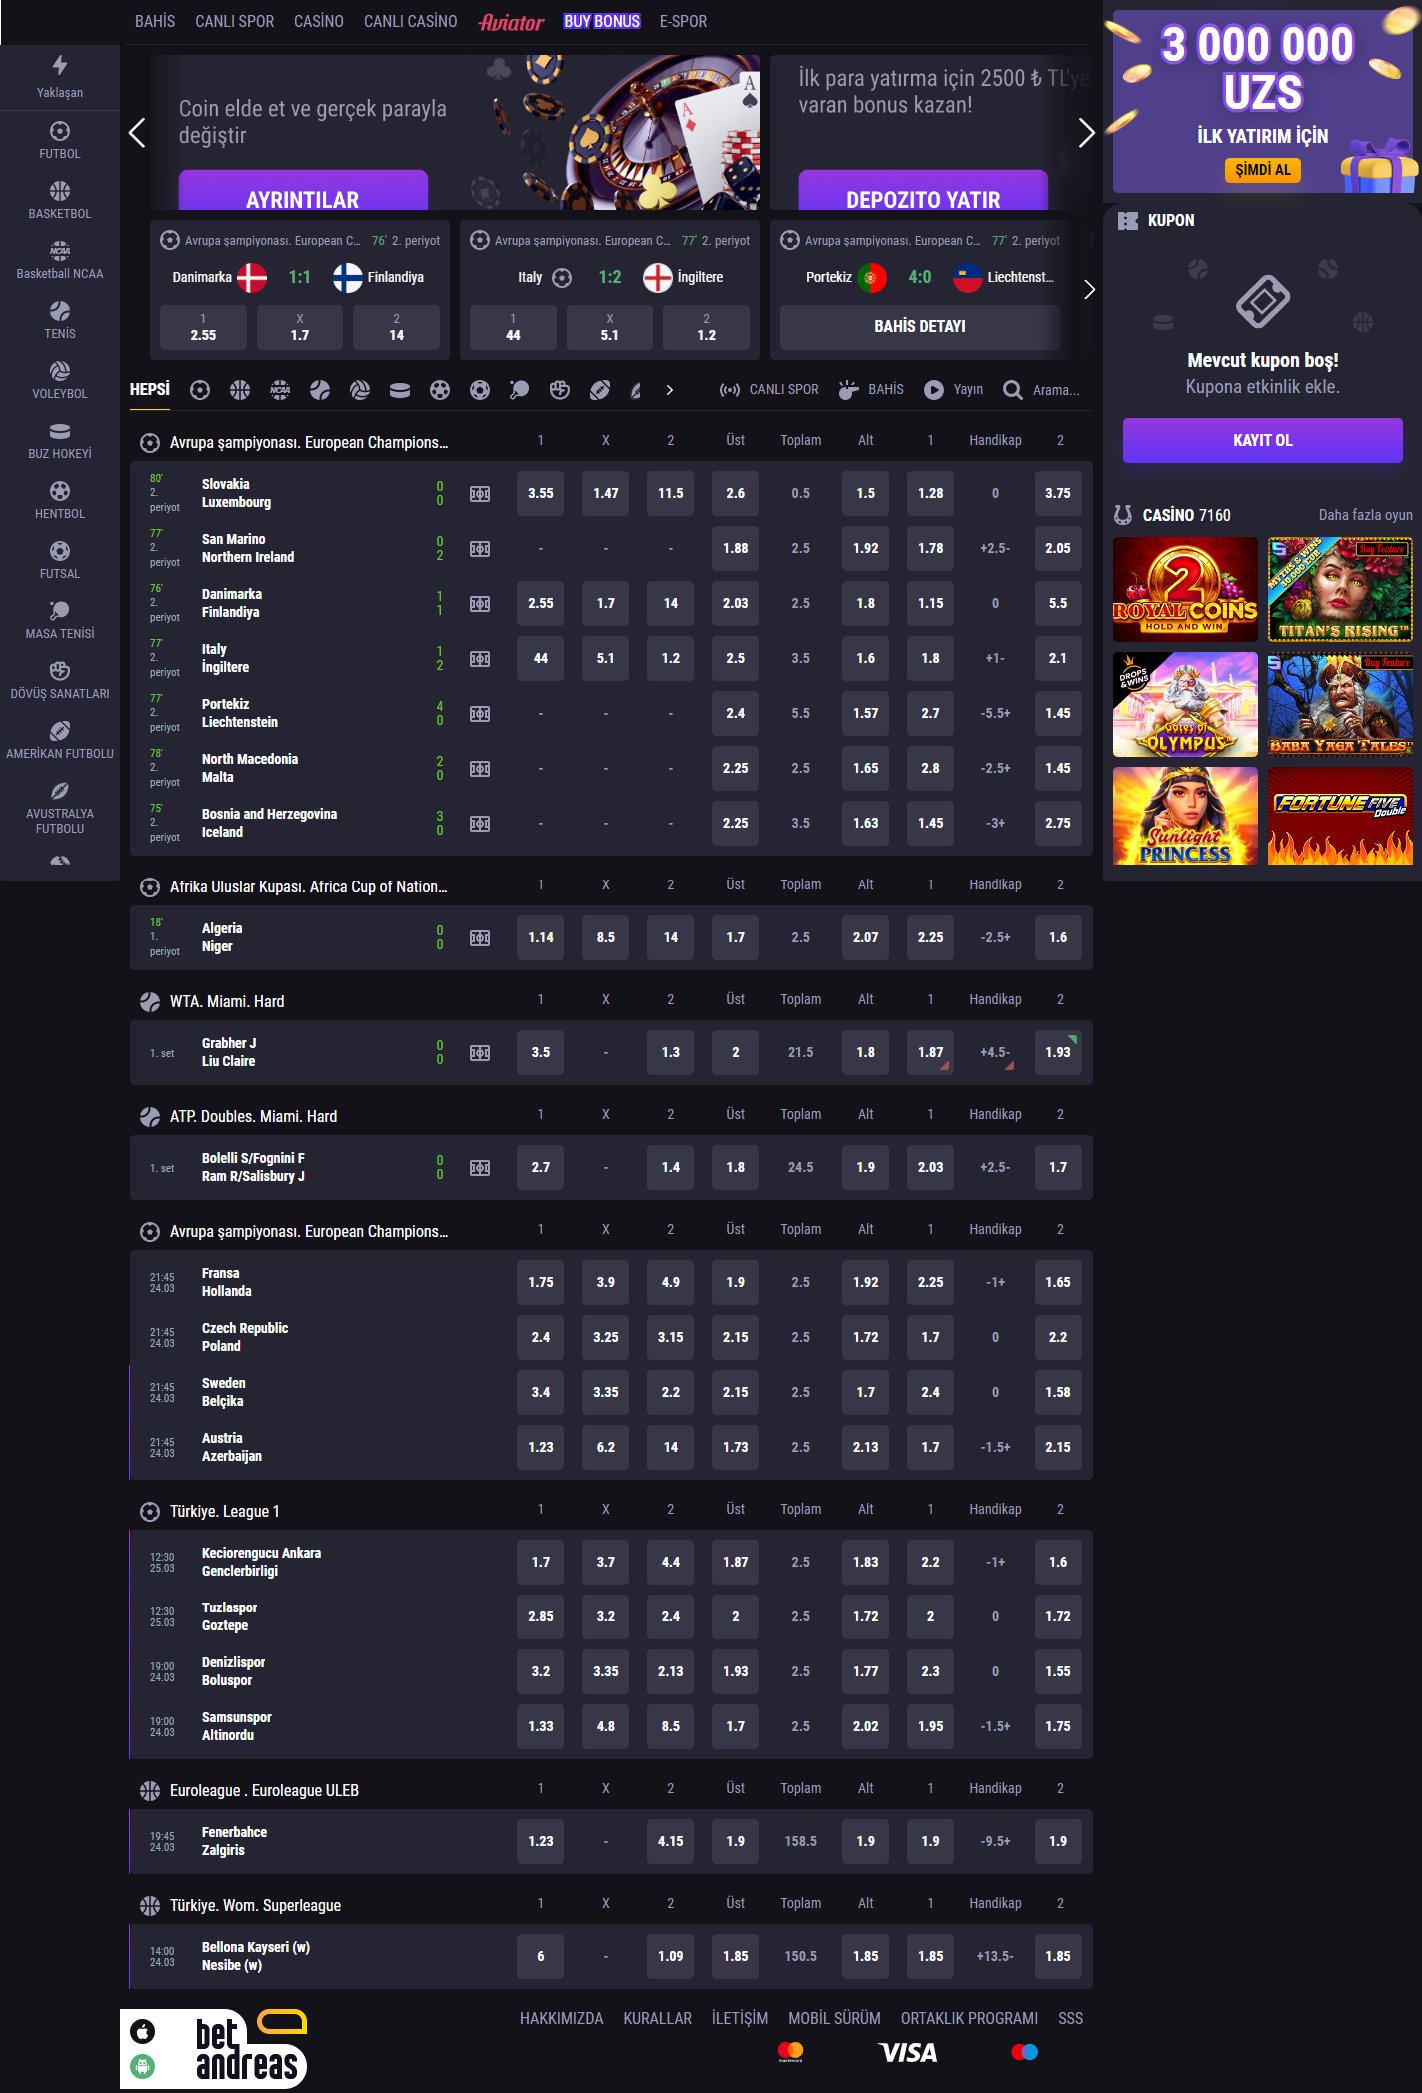This screenshot has height=2093, width=1422.
Task: Go to previous promo banner
Action: click(x=137, y=133)
